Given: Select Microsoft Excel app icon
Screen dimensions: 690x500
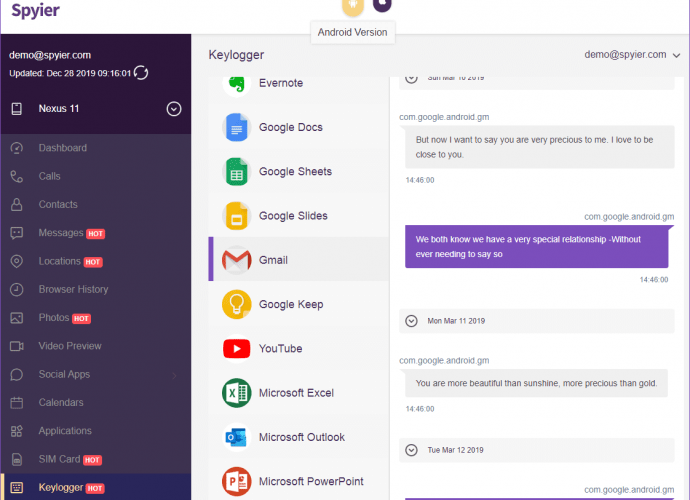Looking at the screenshot, I should (x=237, y=393).
